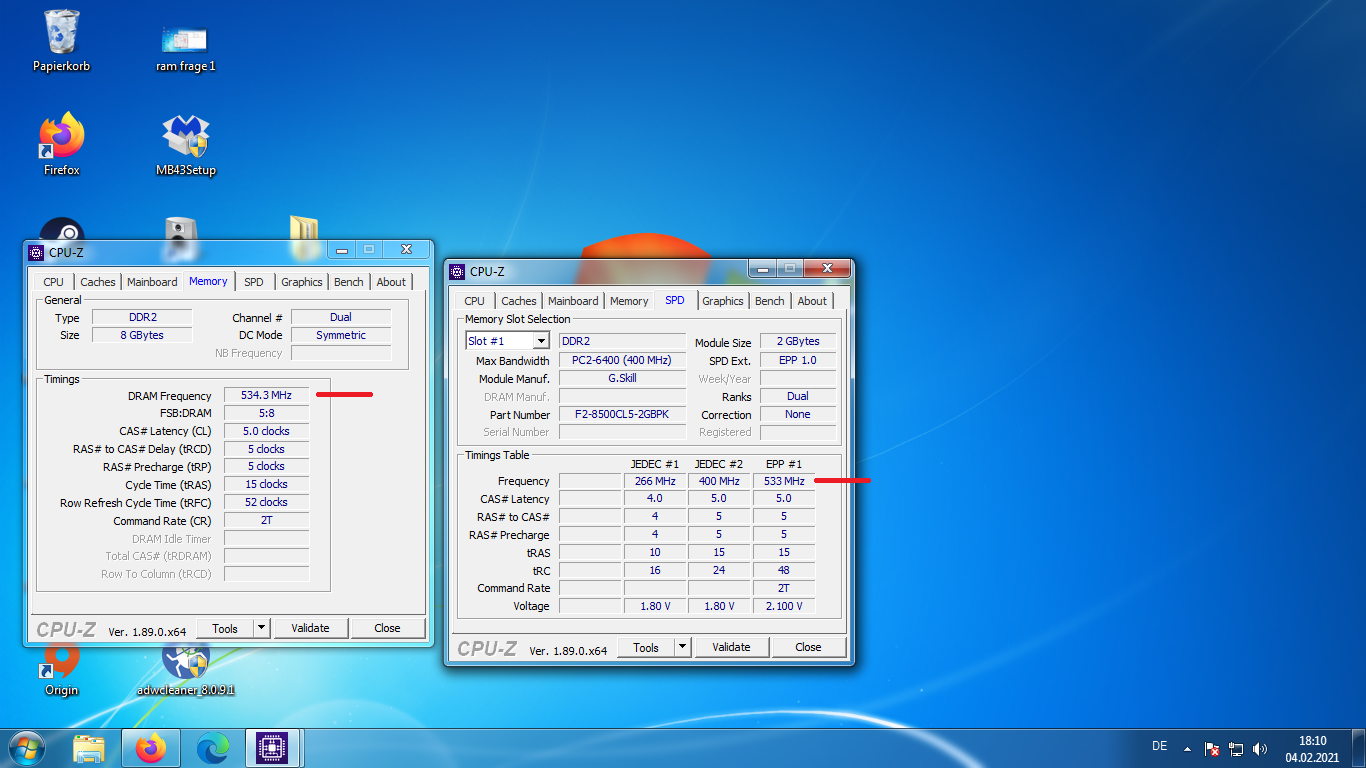Click the Module Size value 2 GBytes
1366x768 pixels.
click(x=798, y=341)
